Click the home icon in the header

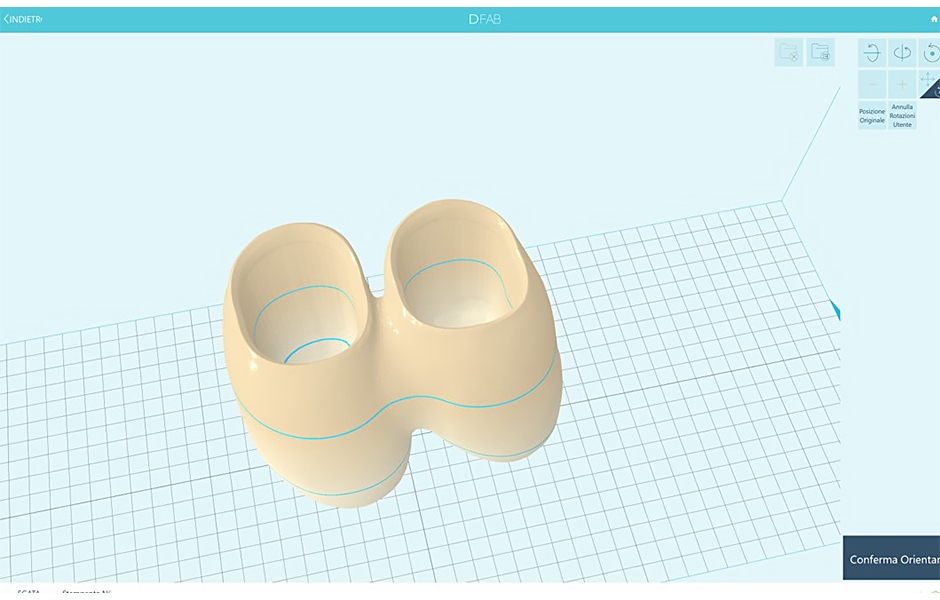[x=934, y=19]
